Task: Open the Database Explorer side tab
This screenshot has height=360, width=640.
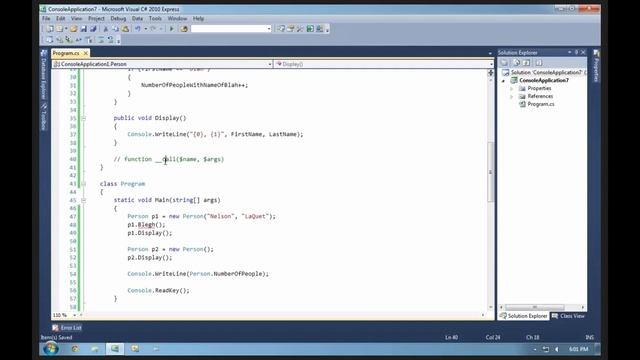Action: [44, 75]
